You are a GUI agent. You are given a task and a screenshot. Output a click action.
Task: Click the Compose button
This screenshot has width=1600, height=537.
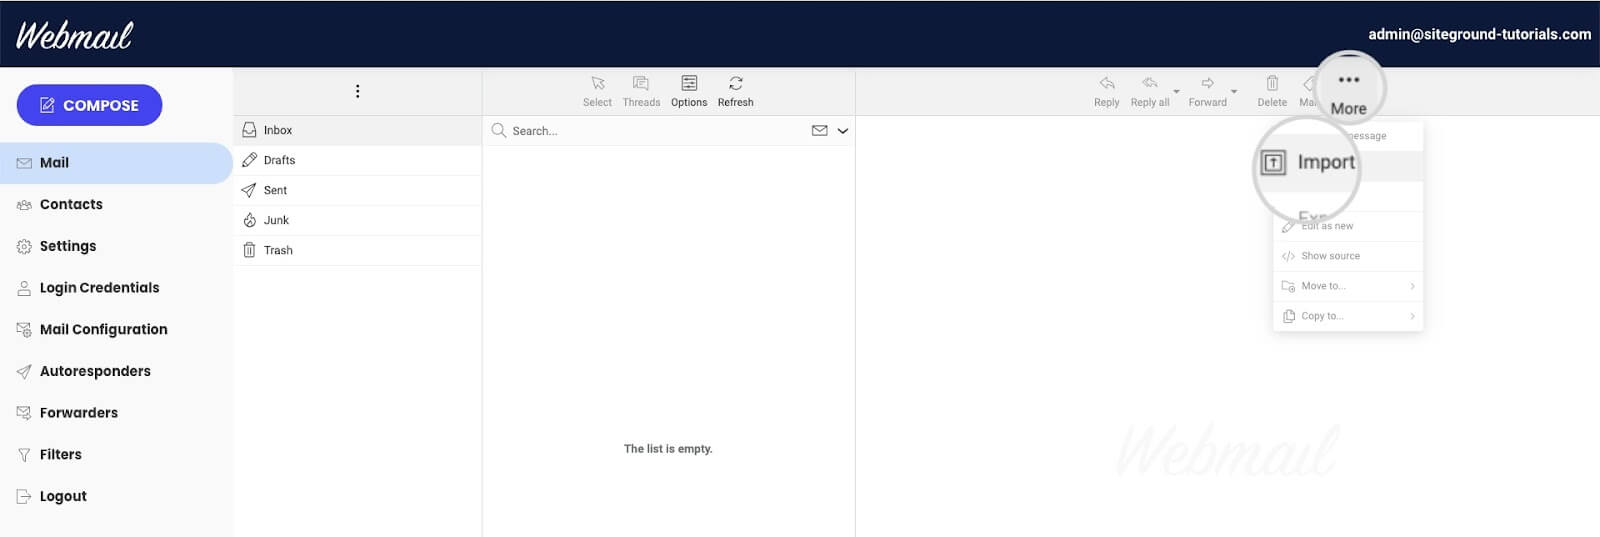(89, 105)
